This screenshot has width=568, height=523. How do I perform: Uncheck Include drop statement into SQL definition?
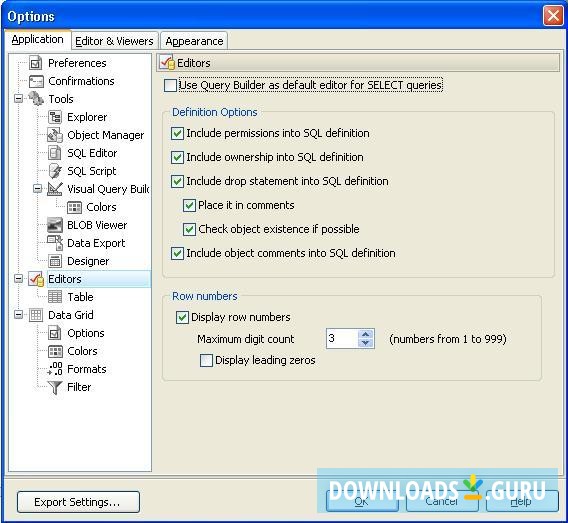[177, 181]
